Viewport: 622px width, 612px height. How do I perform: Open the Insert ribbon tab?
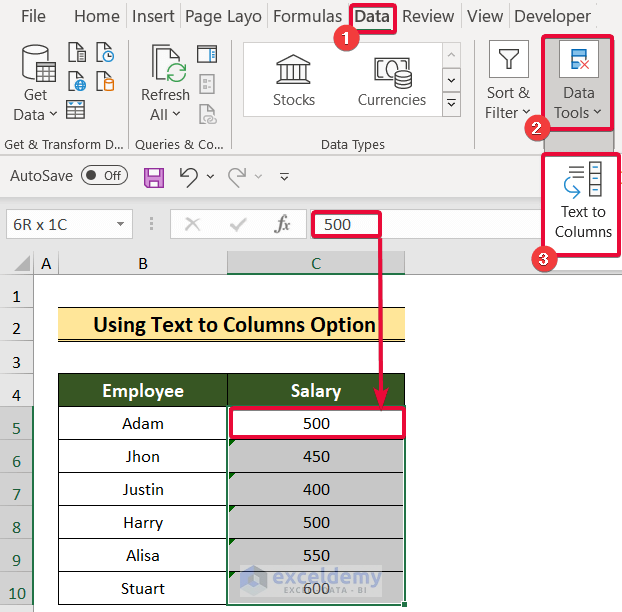click(x=152, y=16)
